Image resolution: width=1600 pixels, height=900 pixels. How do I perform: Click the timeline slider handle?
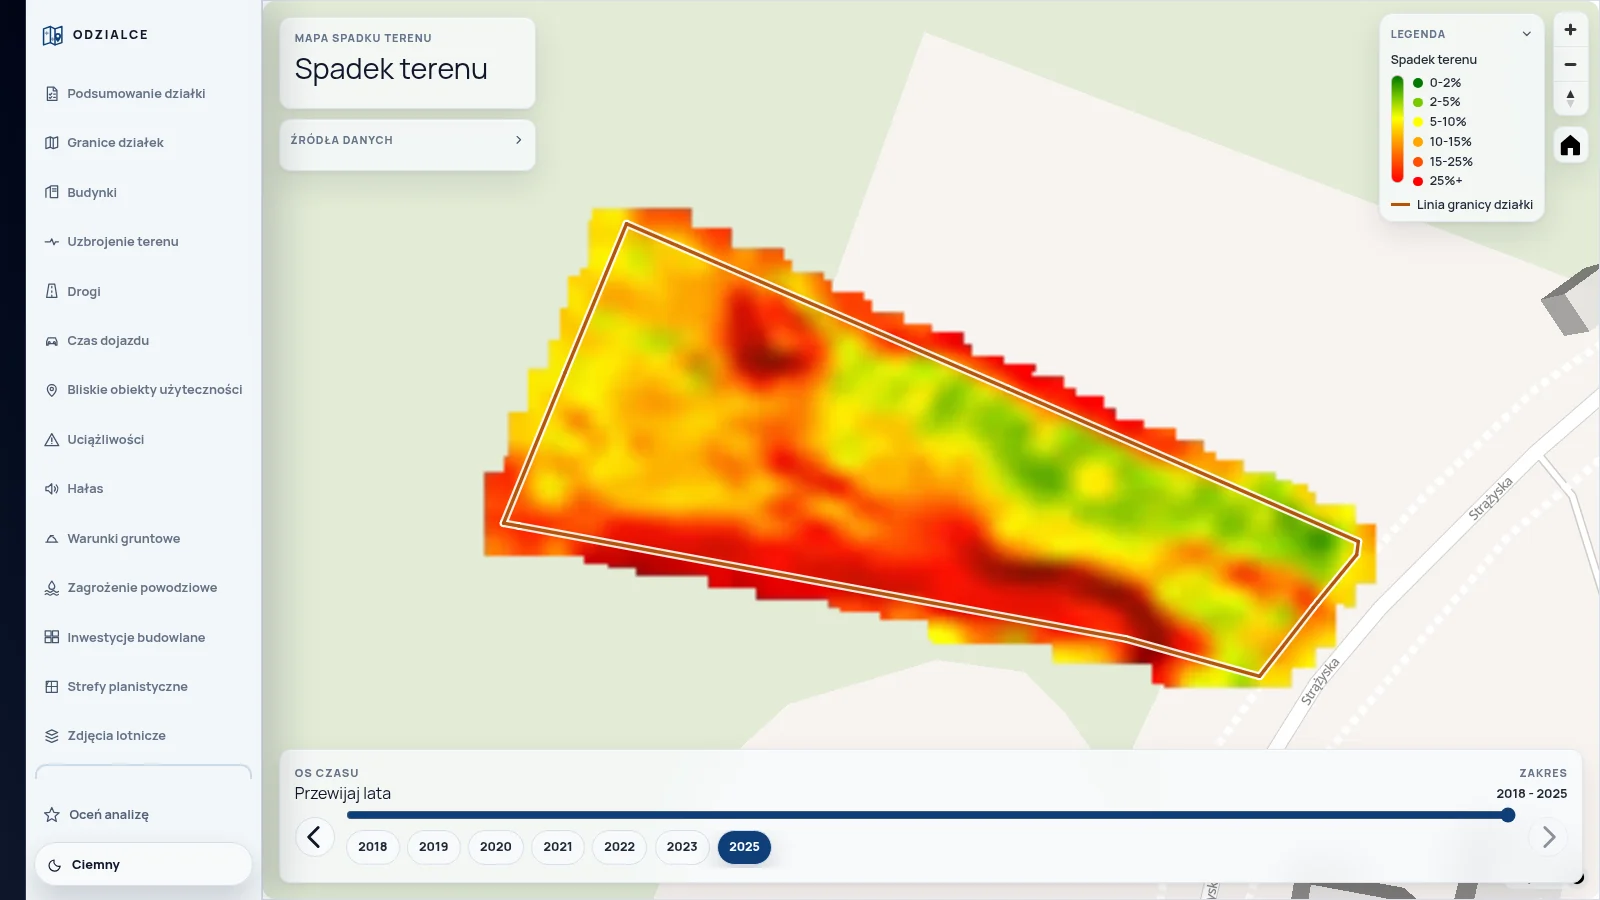pos(1508,816)
